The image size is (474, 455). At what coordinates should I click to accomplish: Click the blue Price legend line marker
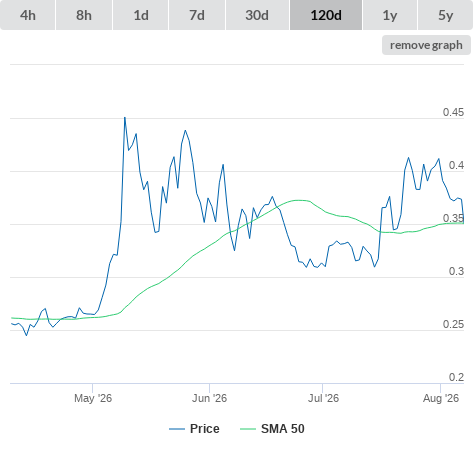[177, 429]
